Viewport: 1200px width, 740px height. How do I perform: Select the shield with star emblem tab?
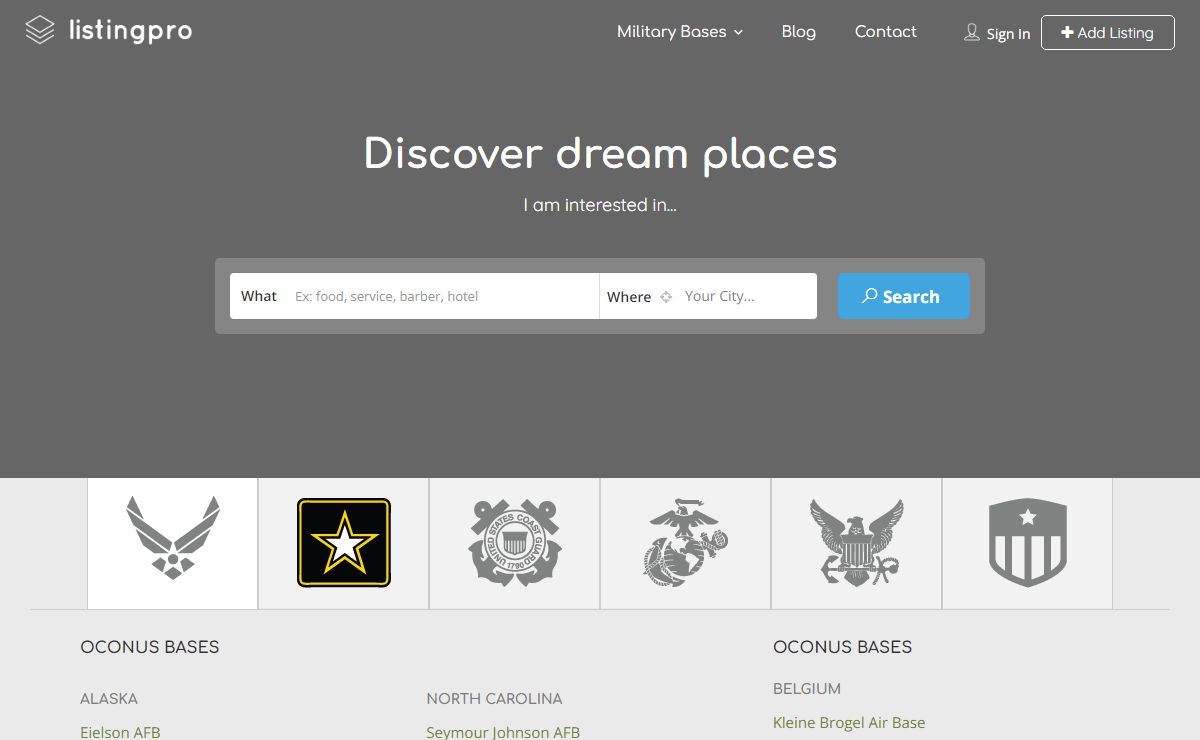[x=1028, y=543]
